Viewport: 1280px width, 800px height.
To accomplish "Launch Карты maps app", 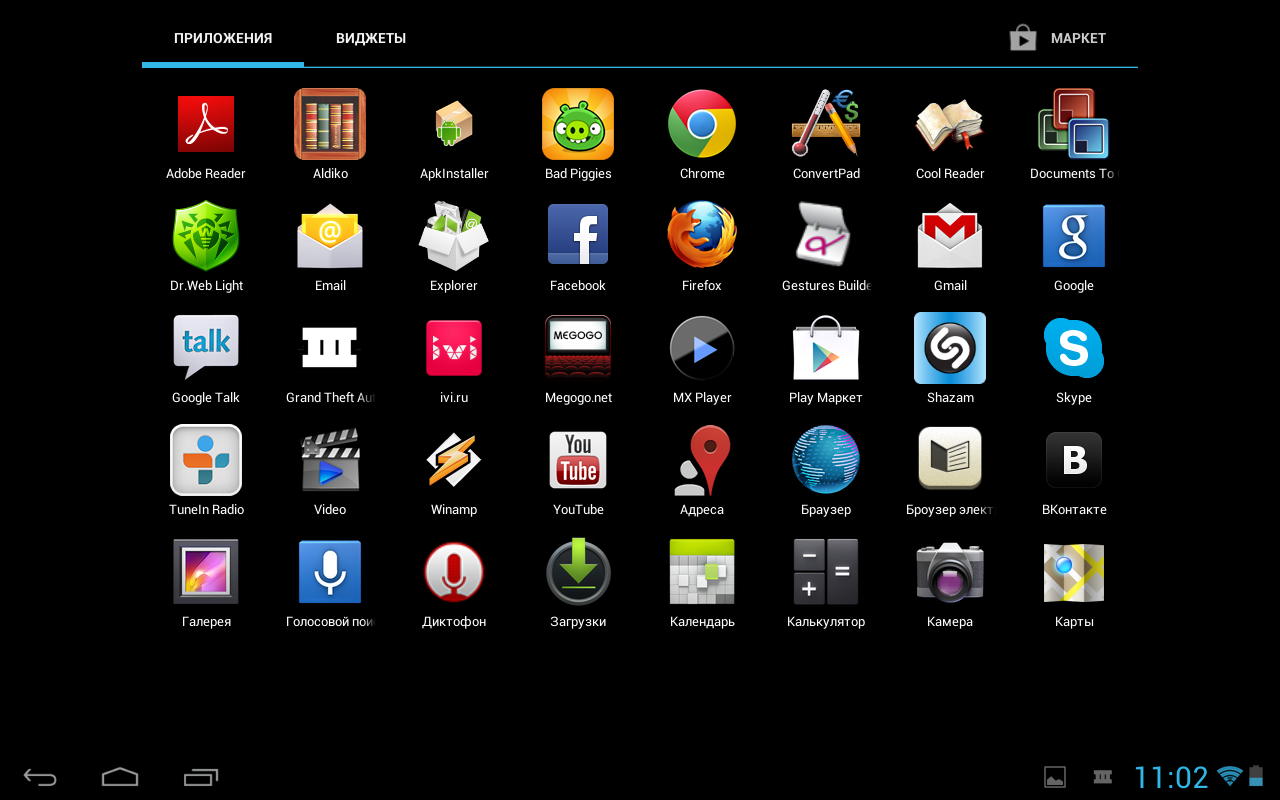I will pyautogui.click(x=1074, y=572).
